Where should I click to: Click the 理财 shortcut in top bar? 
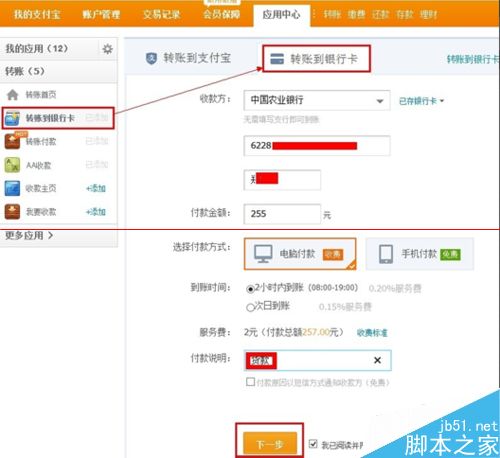(x=428, y=14)
